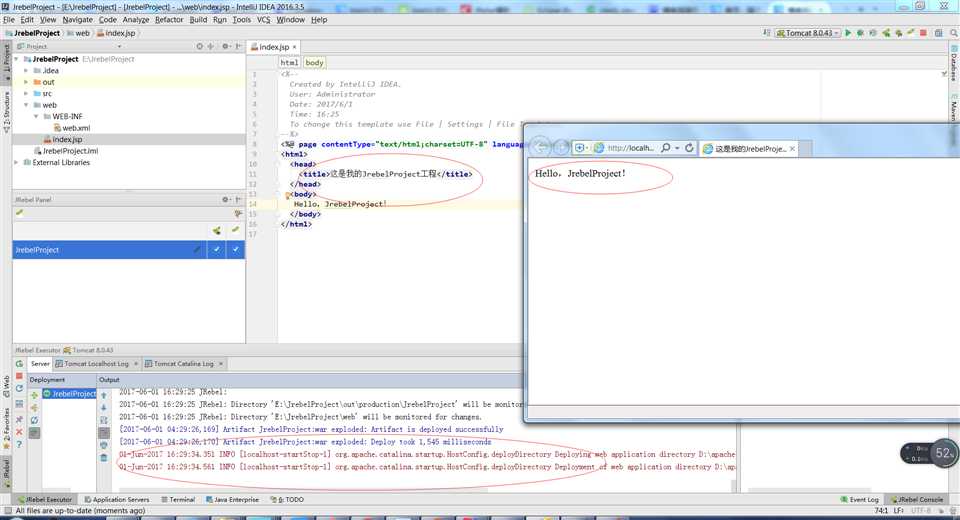Screen dimensions: 960x520
Task: Select web.xml in the project tree
Action: pos(72,128)
